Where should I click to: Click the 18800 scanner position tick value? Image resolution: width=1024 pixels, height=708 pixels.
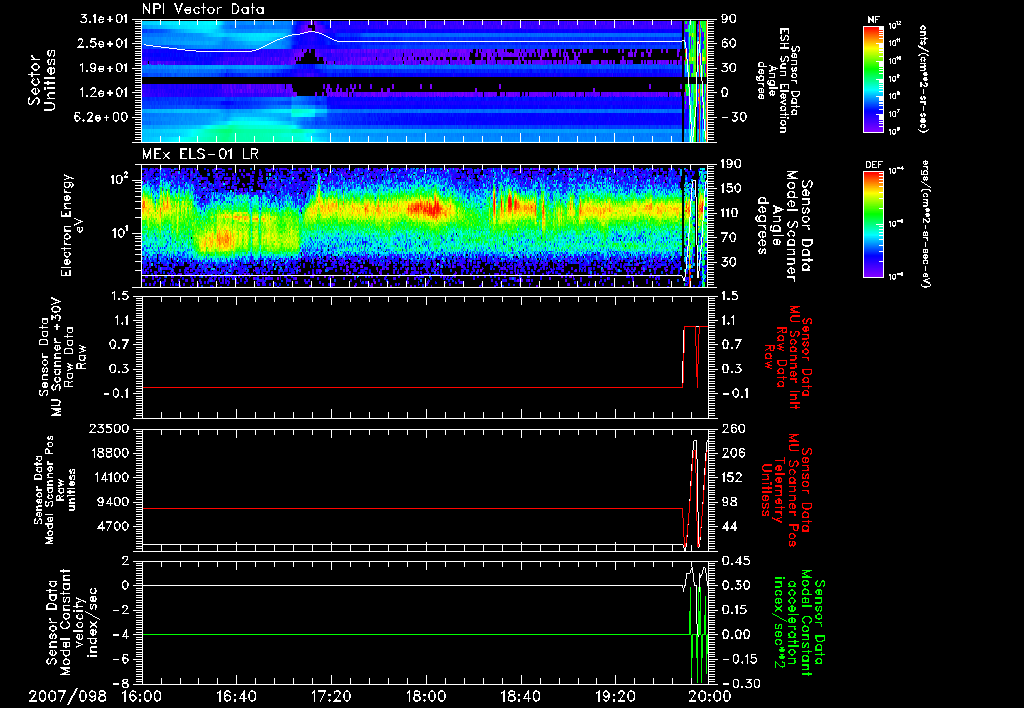coord(109,453)
